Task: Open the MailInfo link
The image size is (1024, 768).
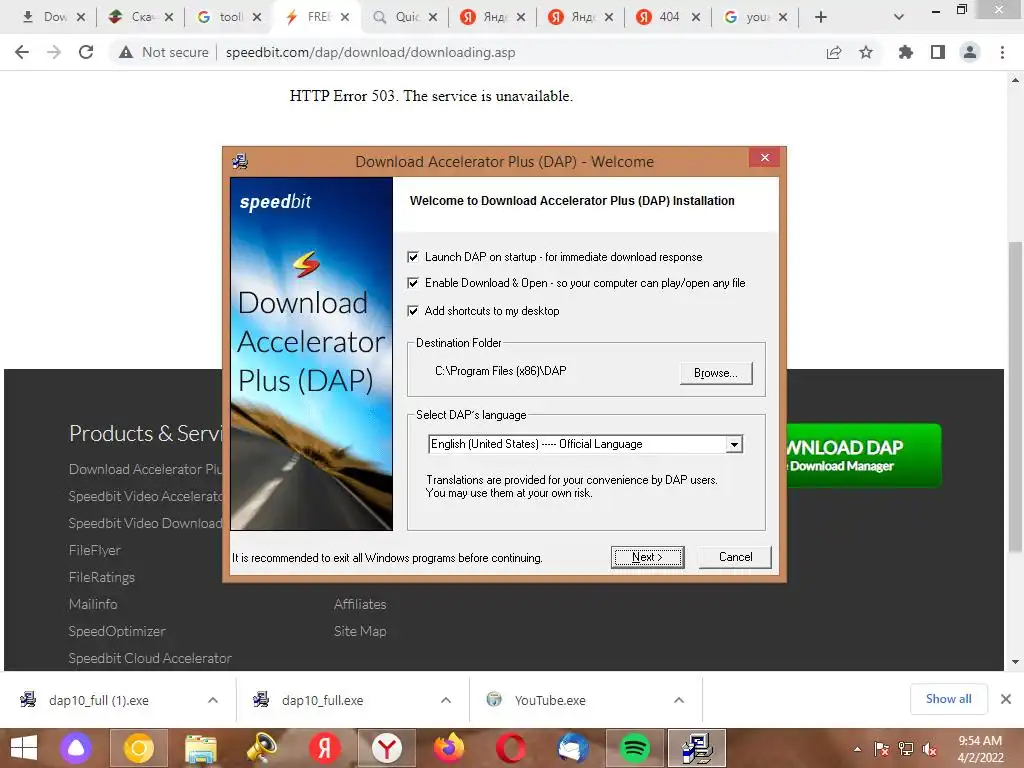Action: [x=93, y=604]
